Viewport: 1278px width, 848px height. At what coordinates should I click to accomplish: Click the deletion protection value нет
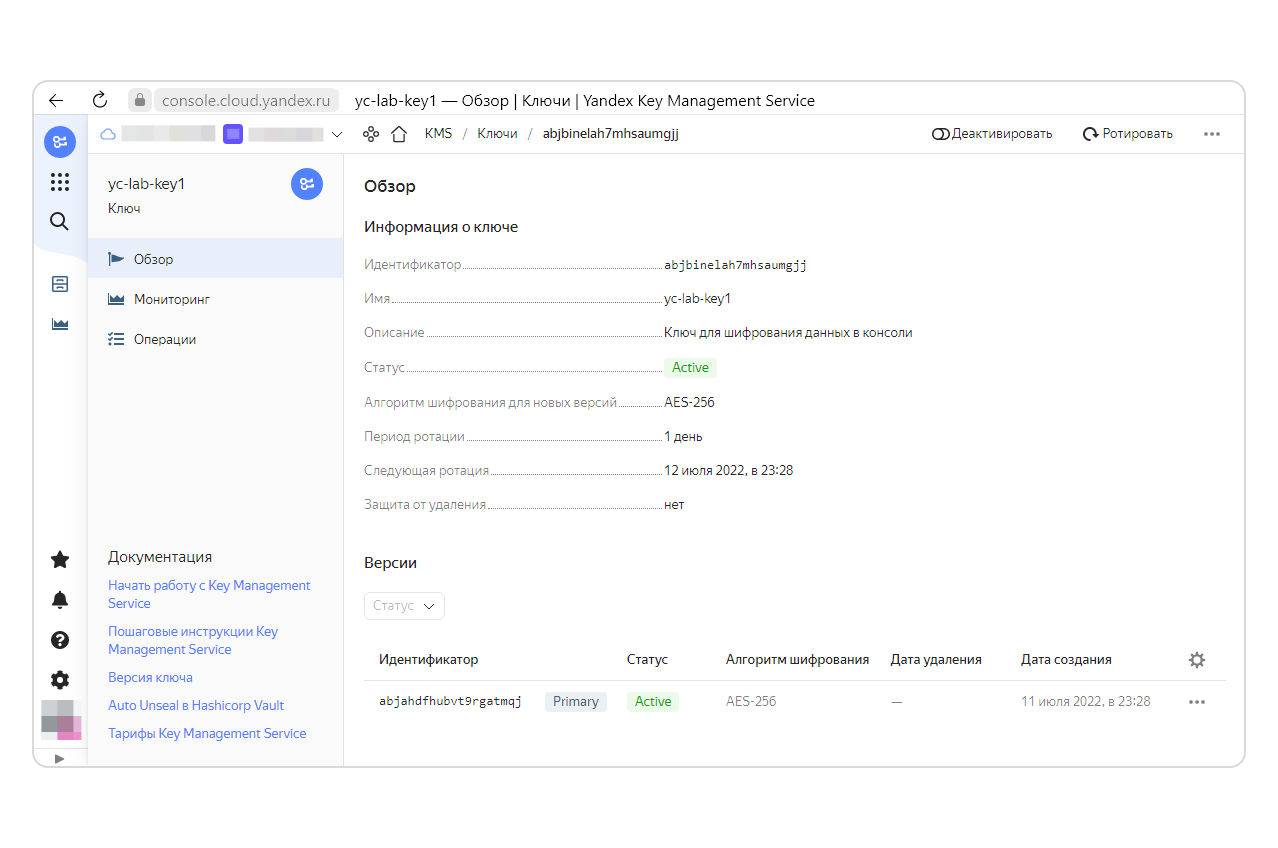point(674,505)
